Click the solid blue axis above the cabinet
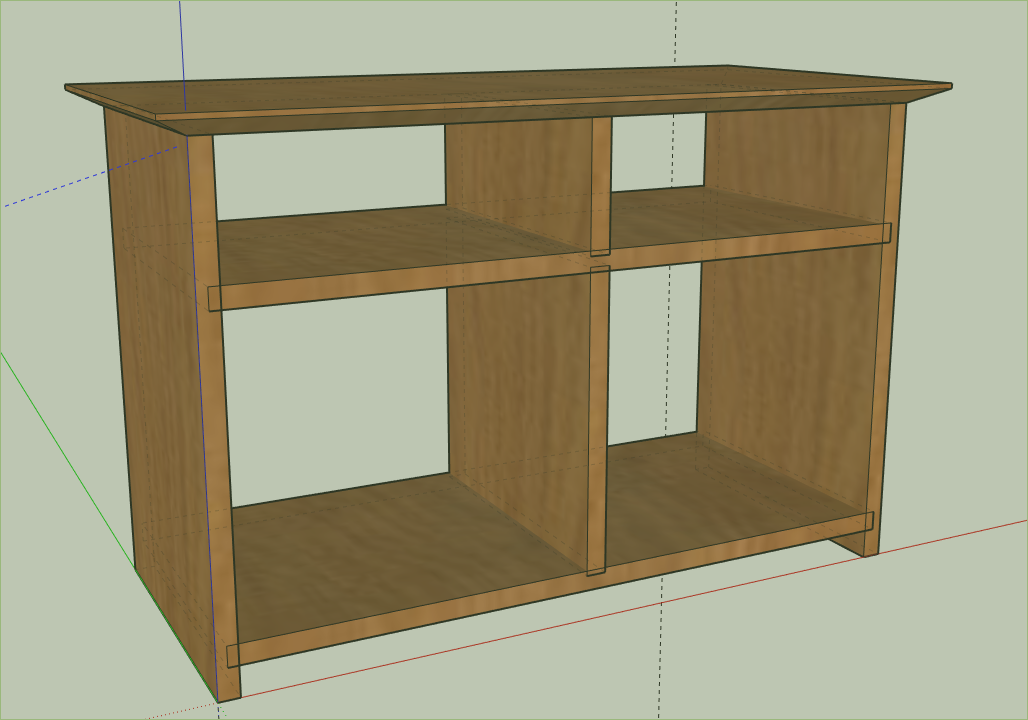This screenshot has width=1028, height=720. tap(182, 50)
